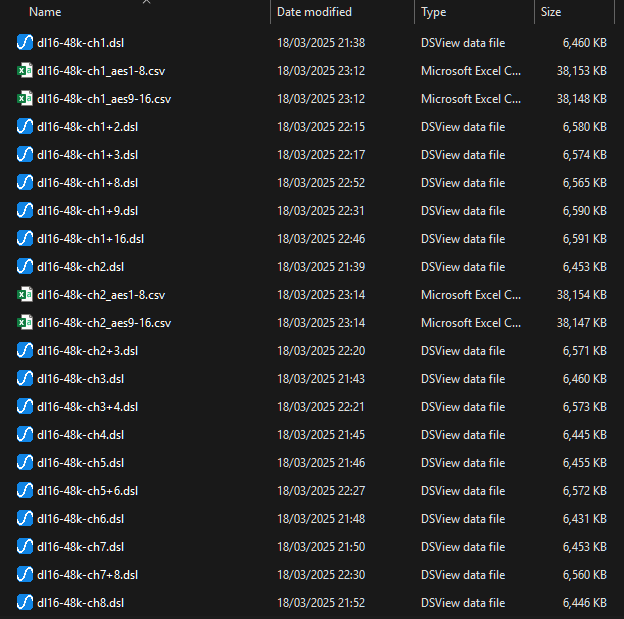Select file name dl16-48k-ch1_aes9-16.csv

[104, 99]
